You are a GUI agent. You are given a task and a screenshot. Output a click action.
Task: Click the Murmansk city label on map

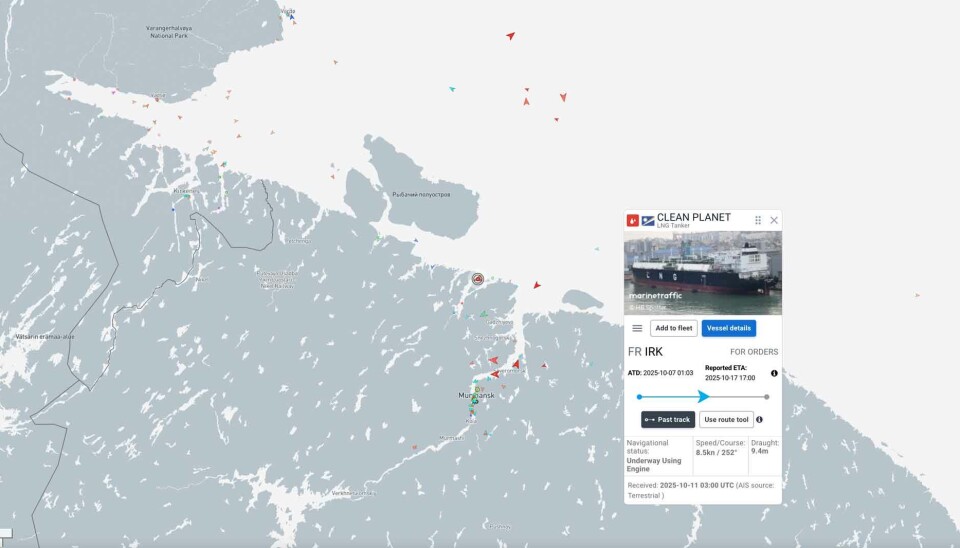(477, 396)
